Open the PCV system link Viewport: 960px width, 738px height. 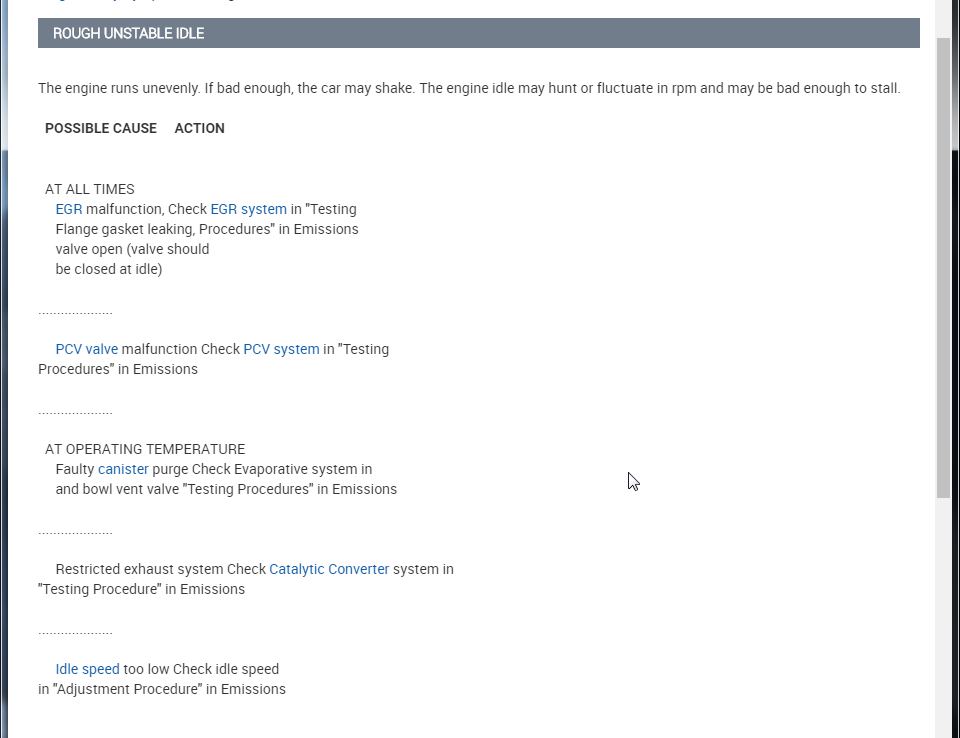point(281,349)
